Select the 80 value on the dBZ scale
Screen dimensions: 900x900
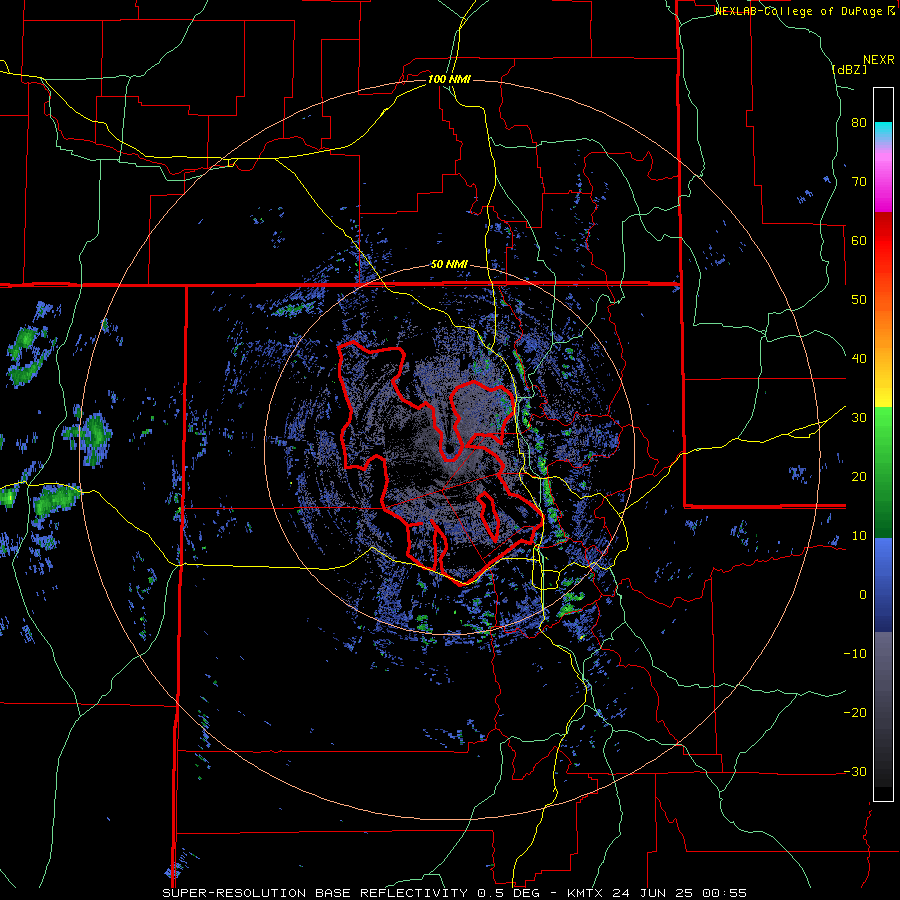pyautogui.click(x=859, y=122)
